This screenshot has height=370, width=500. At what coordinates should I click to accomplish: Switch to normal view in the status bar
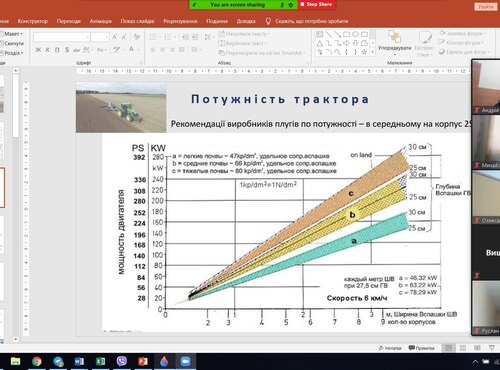(448, 348)
